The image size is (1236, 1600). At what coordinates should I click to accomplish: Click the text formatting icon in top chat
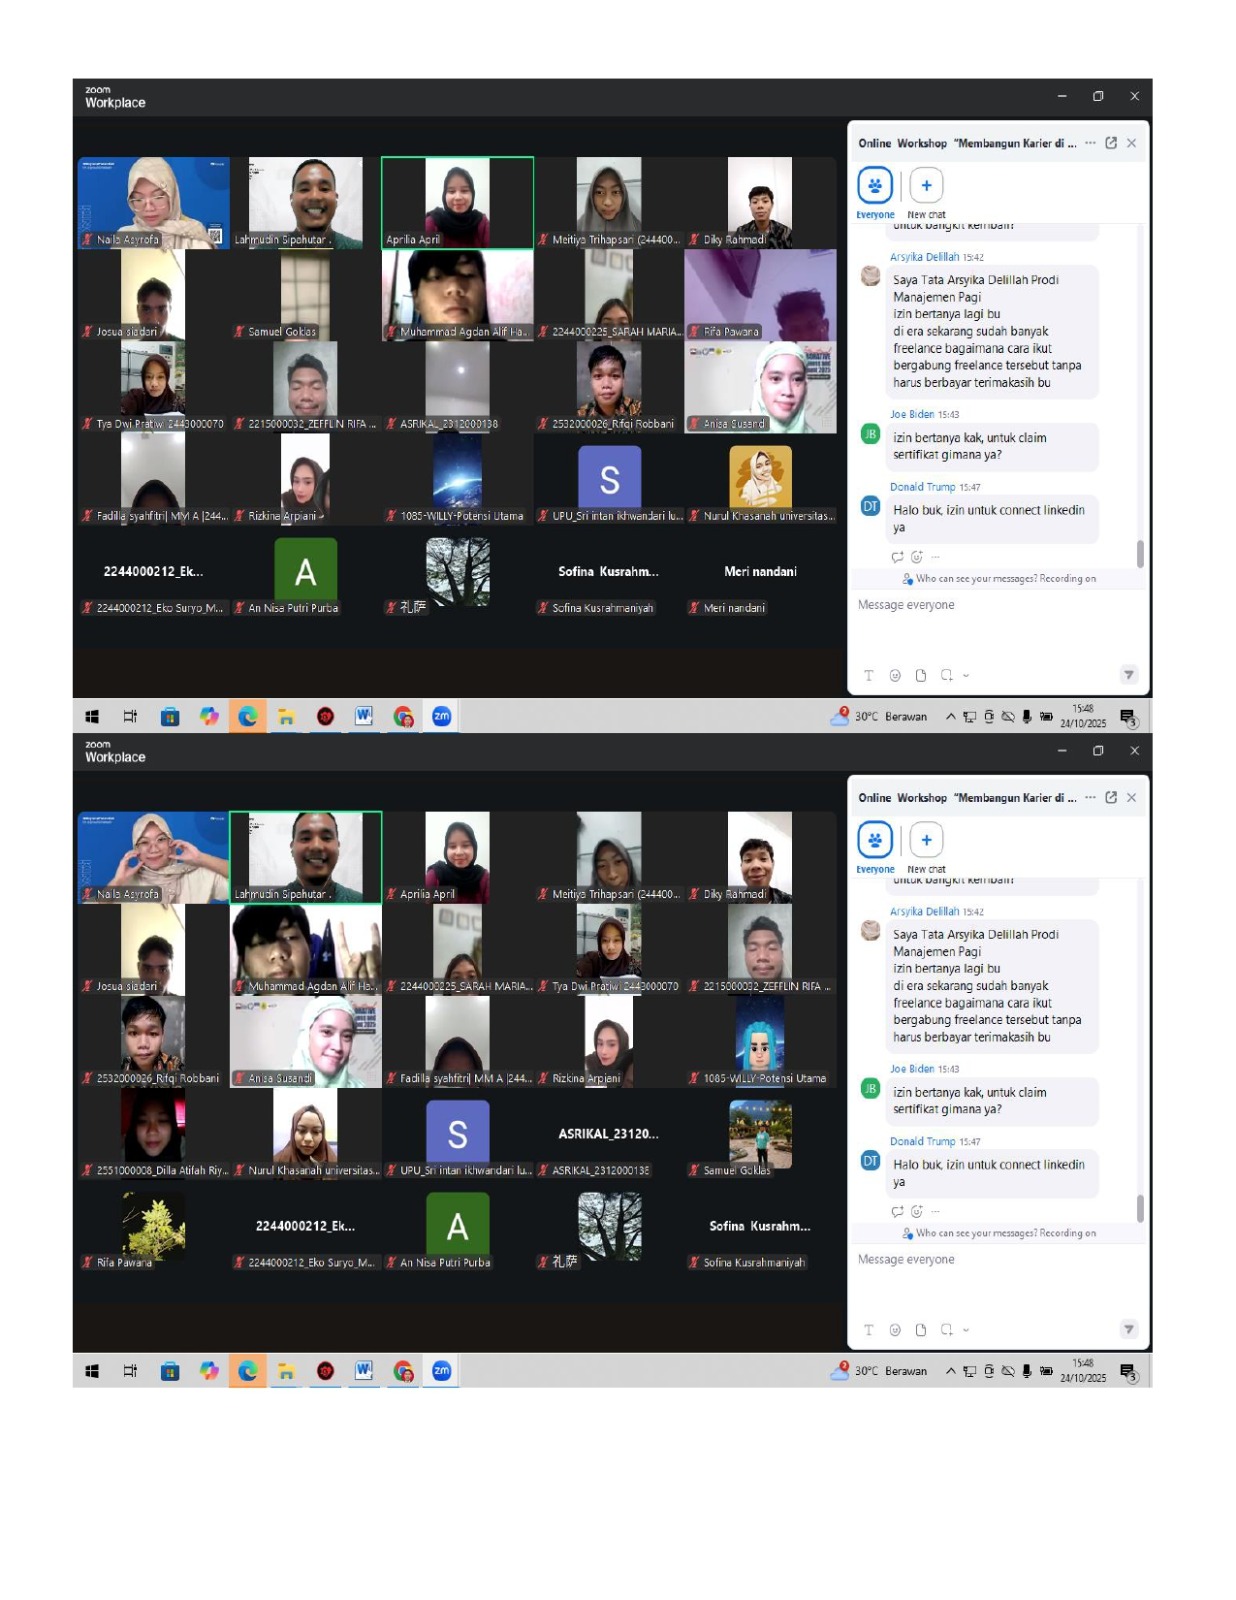click(x=868, y=675)
